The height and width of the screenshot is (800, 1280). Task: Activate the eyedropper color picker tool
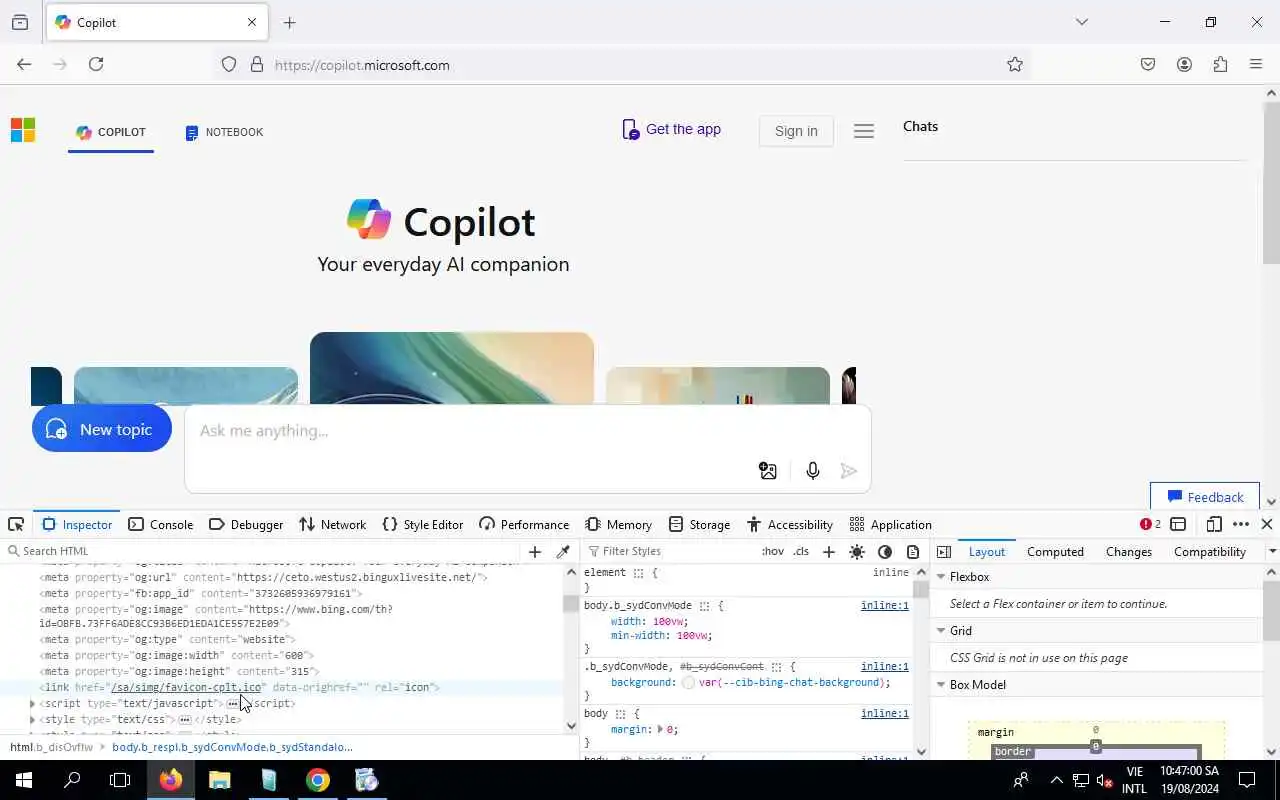(563, 551)
